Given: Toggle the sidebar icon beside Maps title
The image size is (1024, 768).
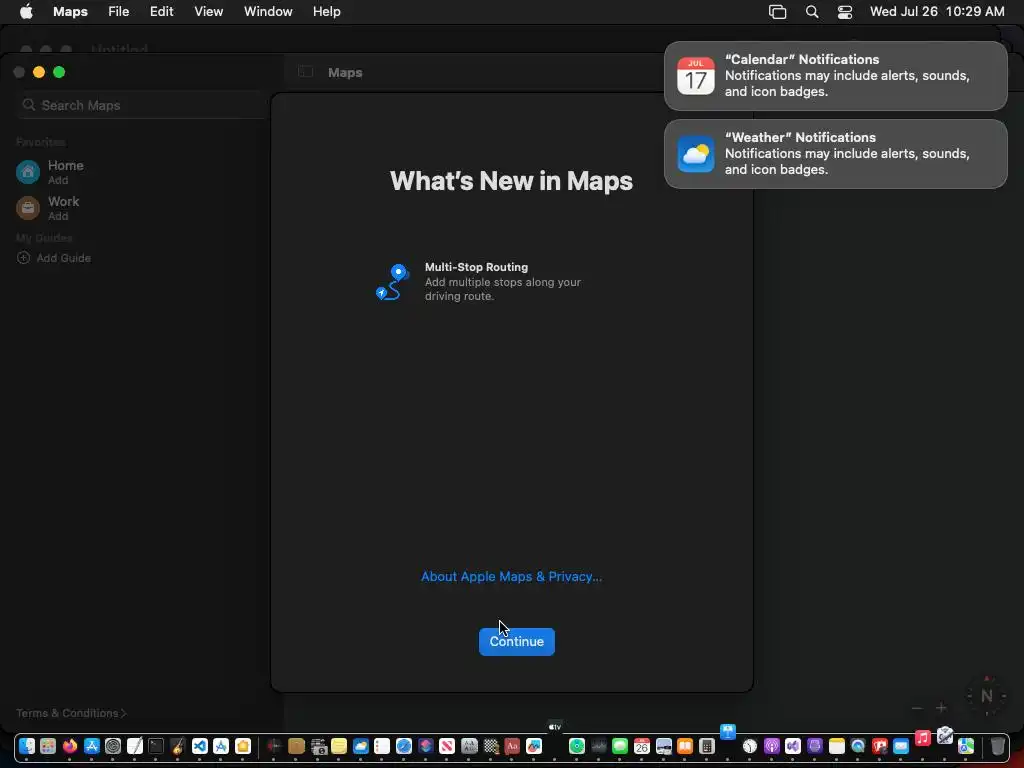Looking at the screenshot, I should (305, 72).
